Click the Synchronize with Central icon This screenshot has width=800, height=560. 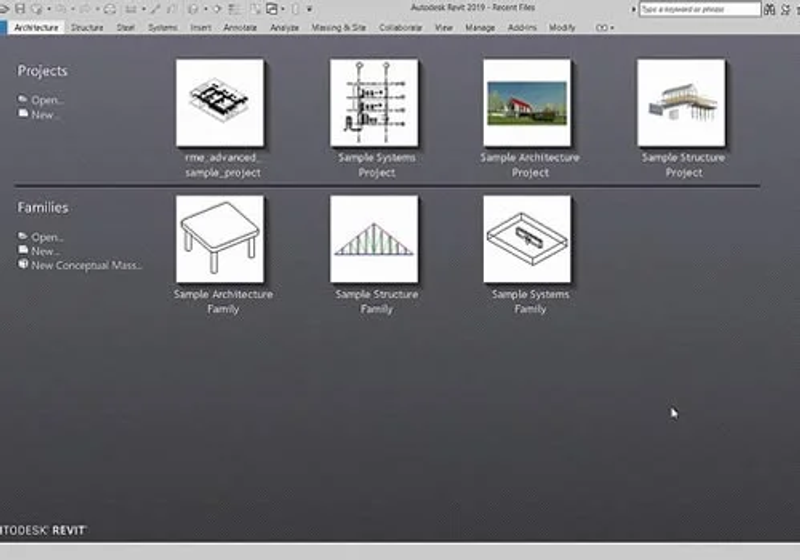pos(37,9)
